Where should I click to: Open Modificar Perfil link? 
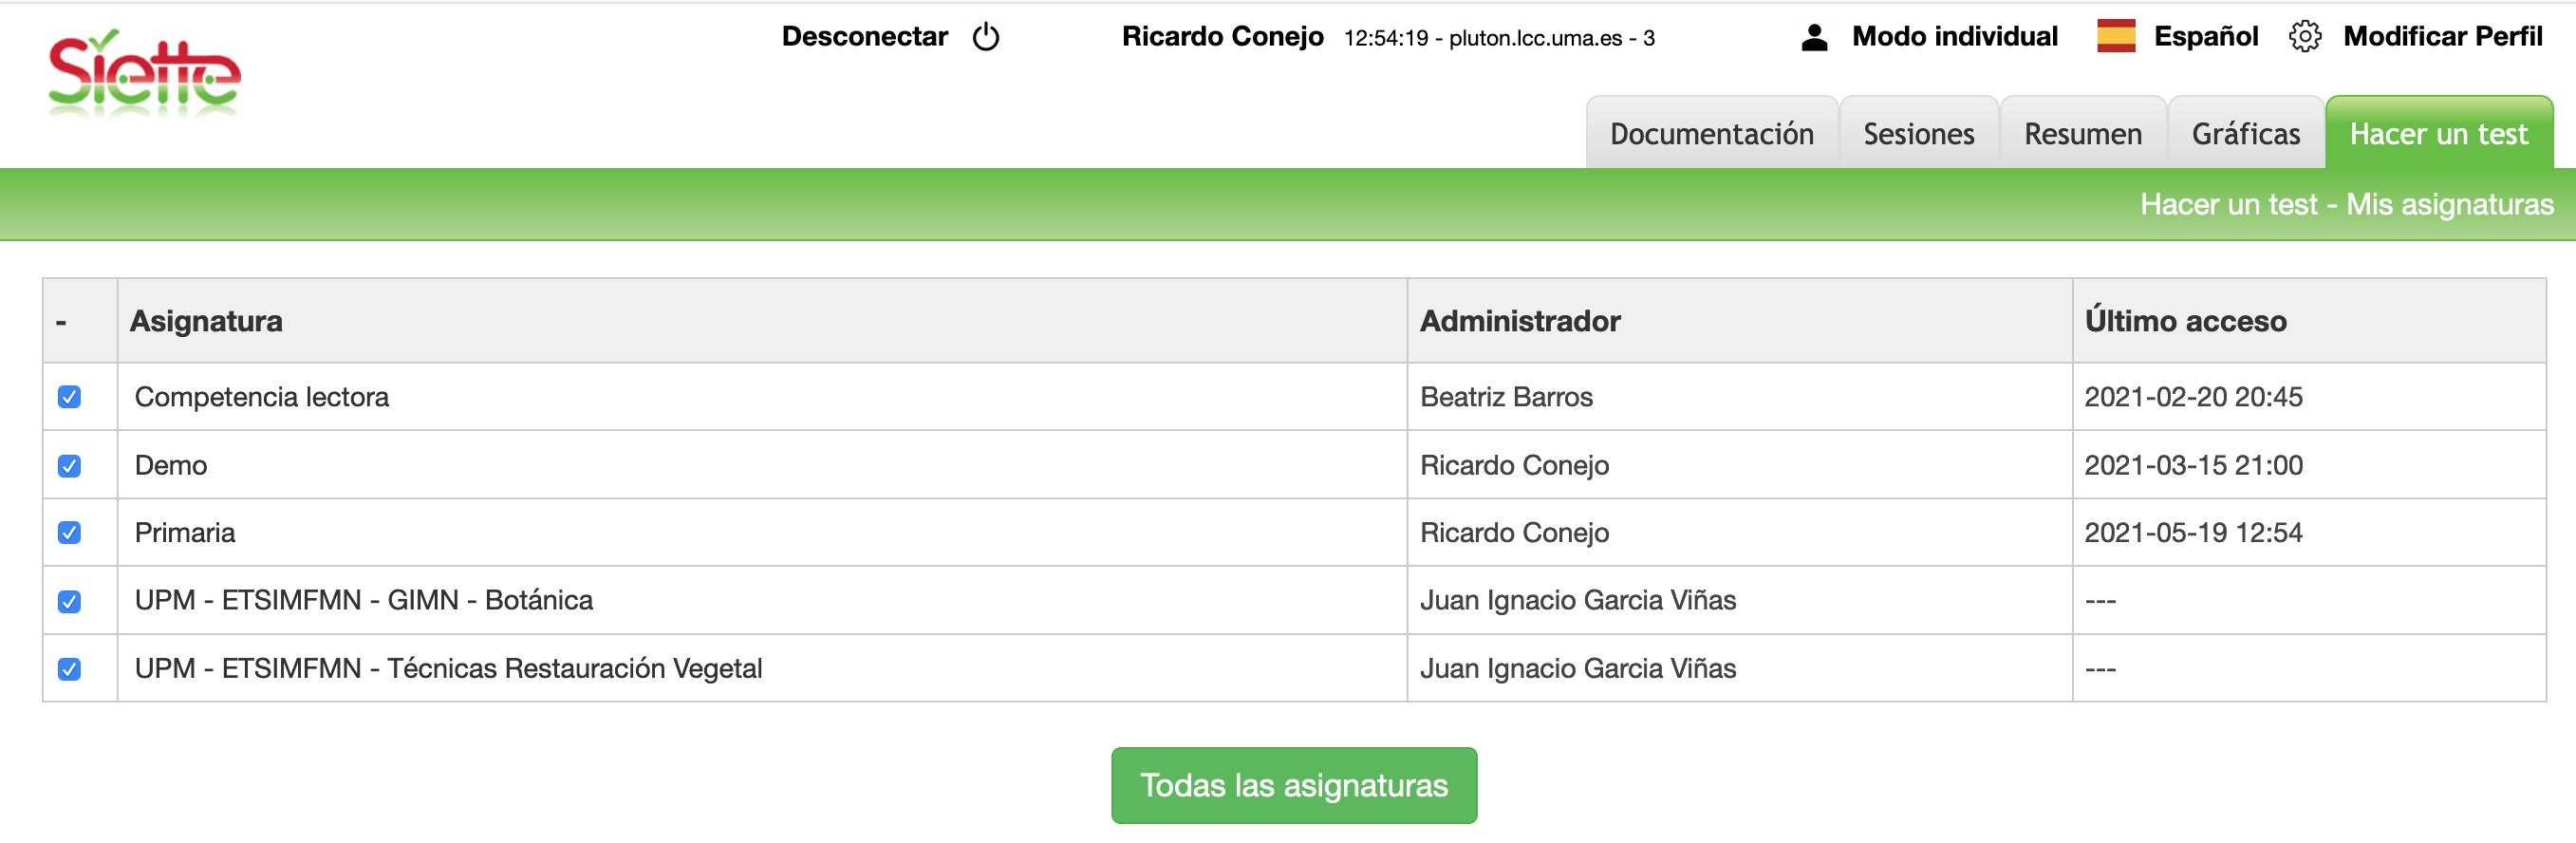[x=2442, y=37]
